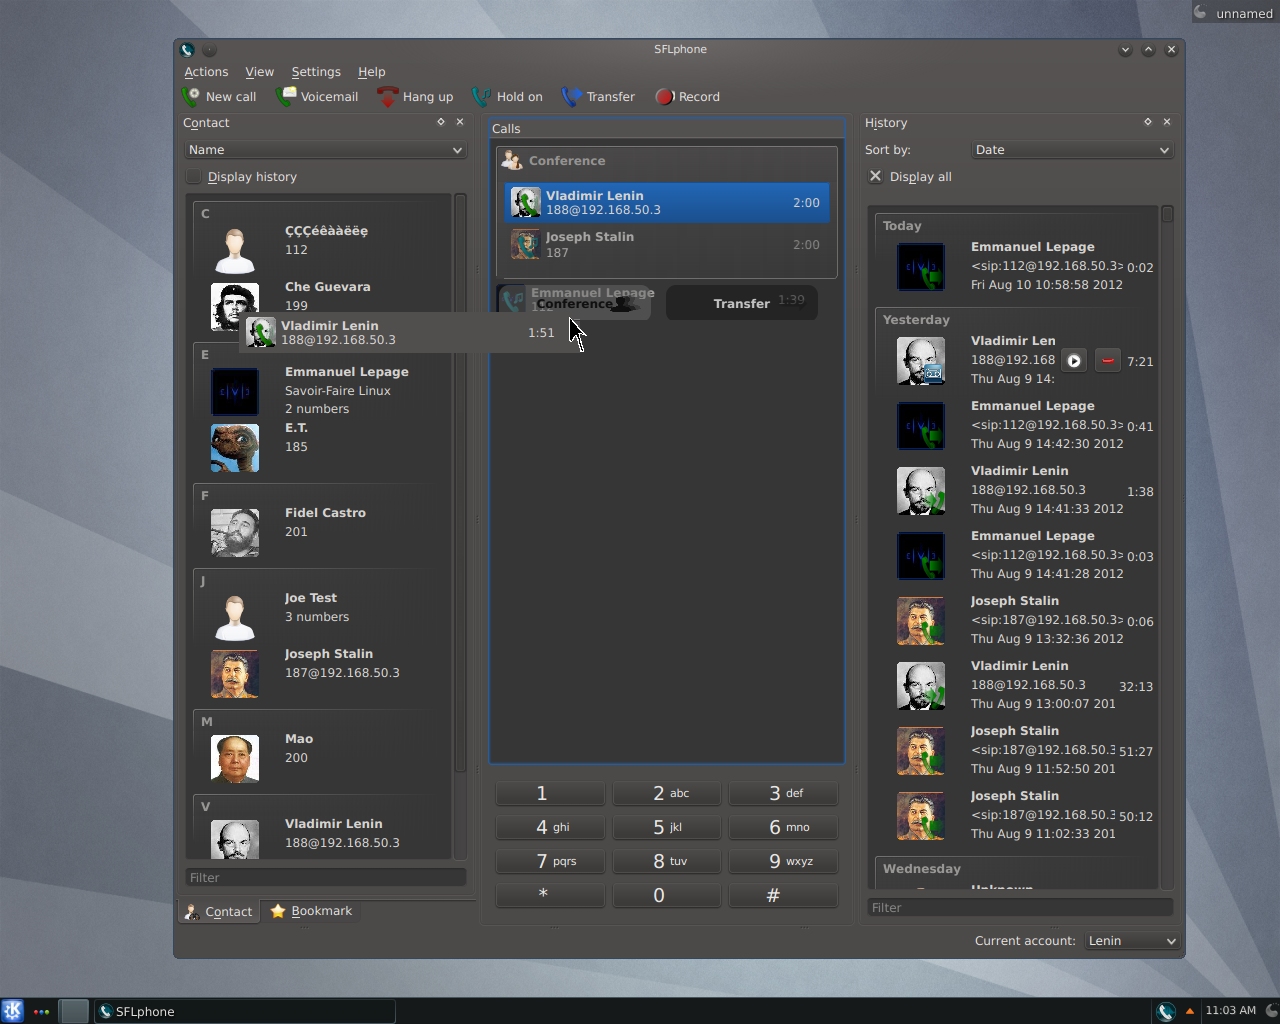Select Joseph Stalin 0:06 history entry
1280x1024 pixels.
point(1016,620)
